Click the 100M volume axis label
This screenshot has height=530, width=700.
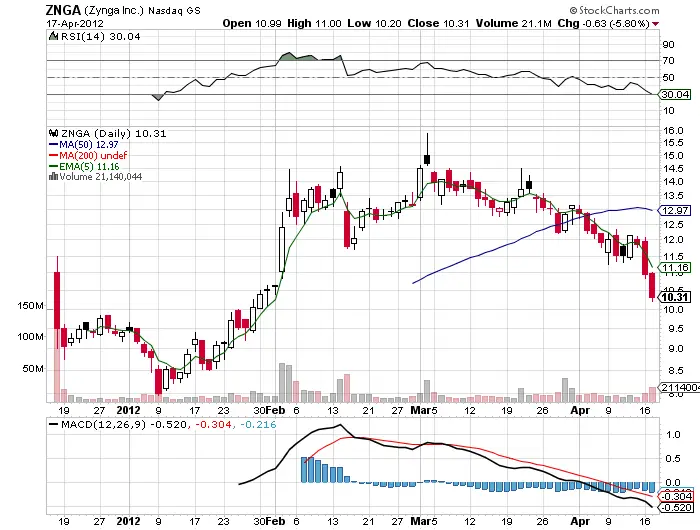pyautogui.click(x=30, y=337)
